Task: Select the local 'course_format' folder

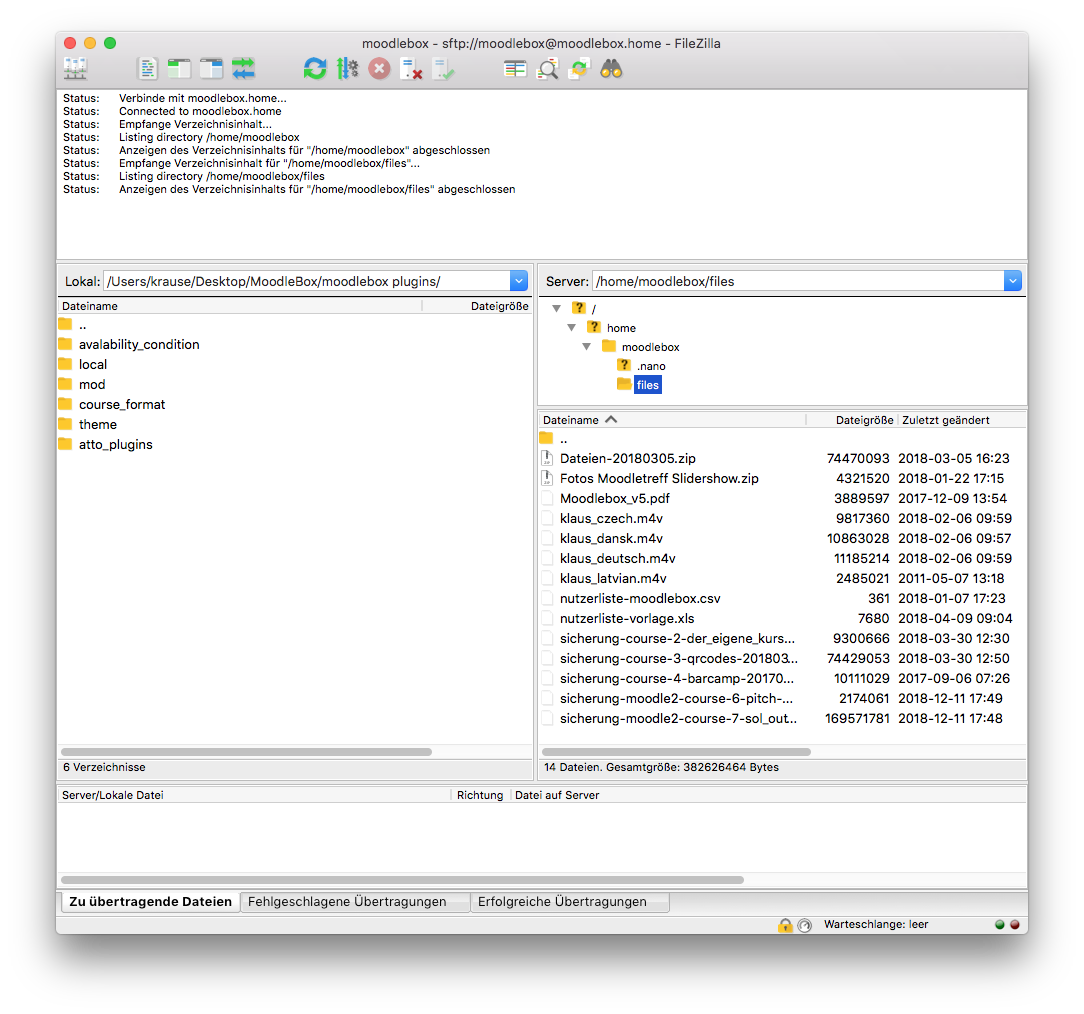Action: coord(295,404)
